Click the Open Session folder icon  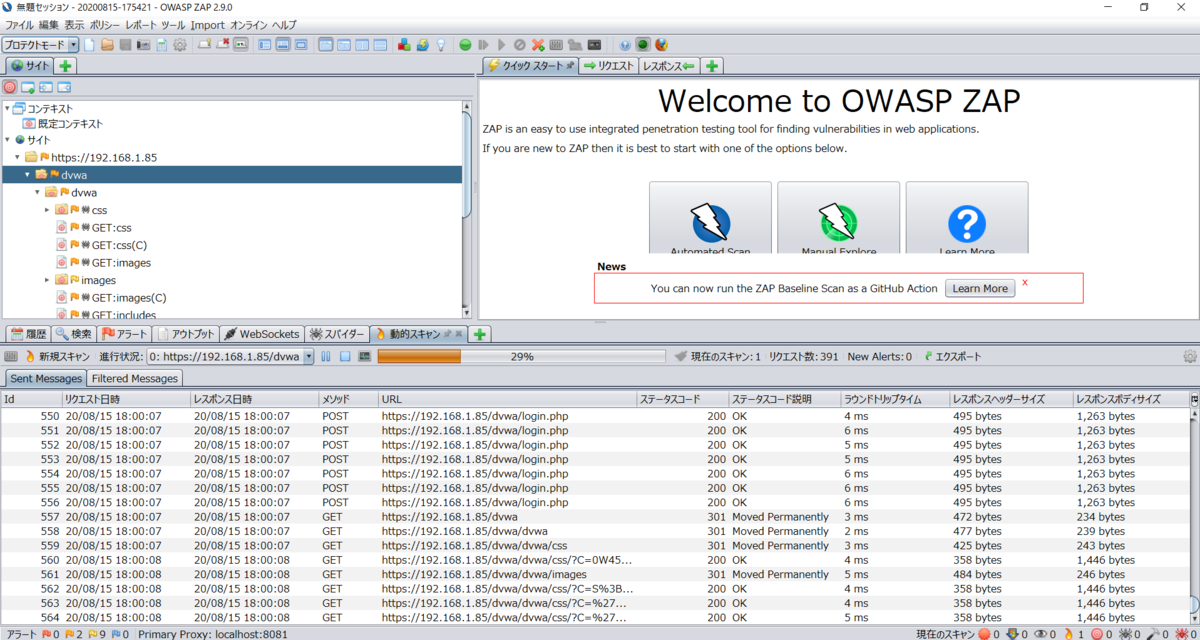click(x=107, y=45)
